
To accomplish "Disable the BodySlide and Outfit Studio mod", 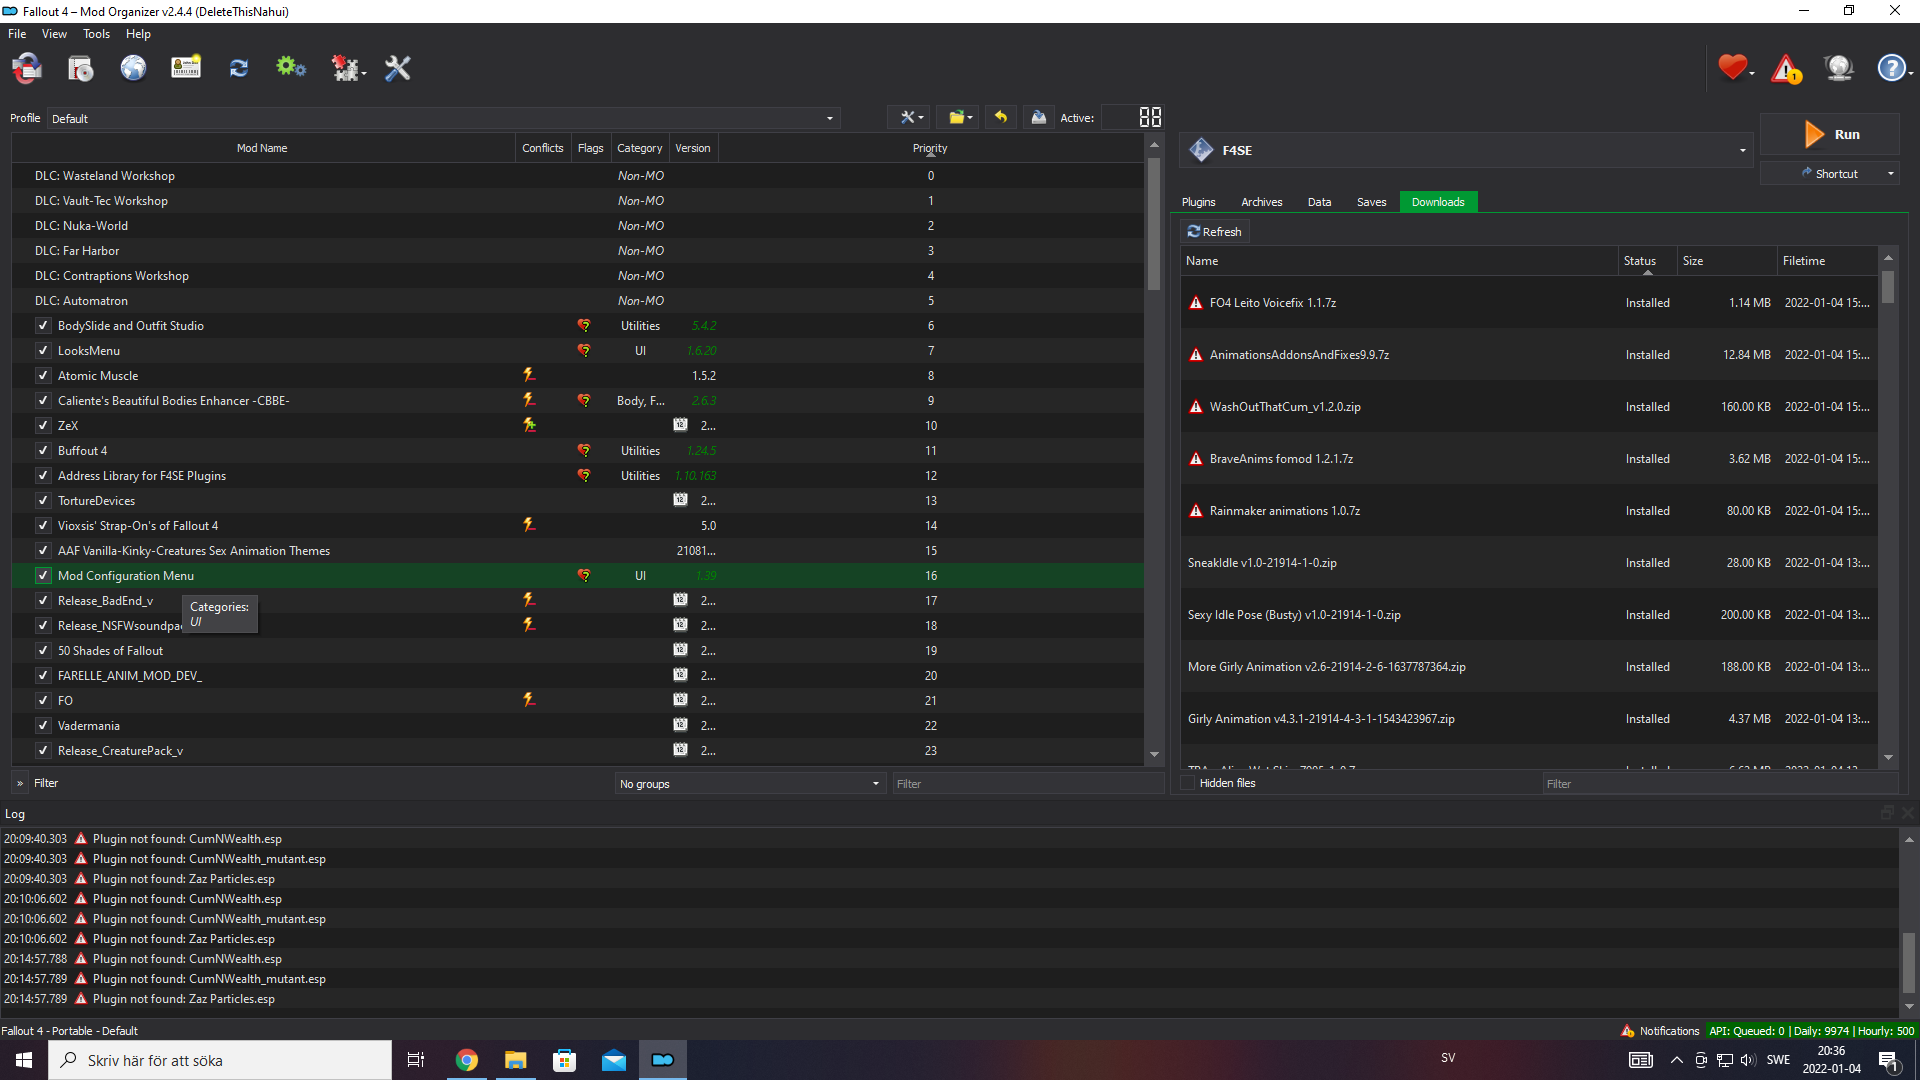I will click(43, 325).
